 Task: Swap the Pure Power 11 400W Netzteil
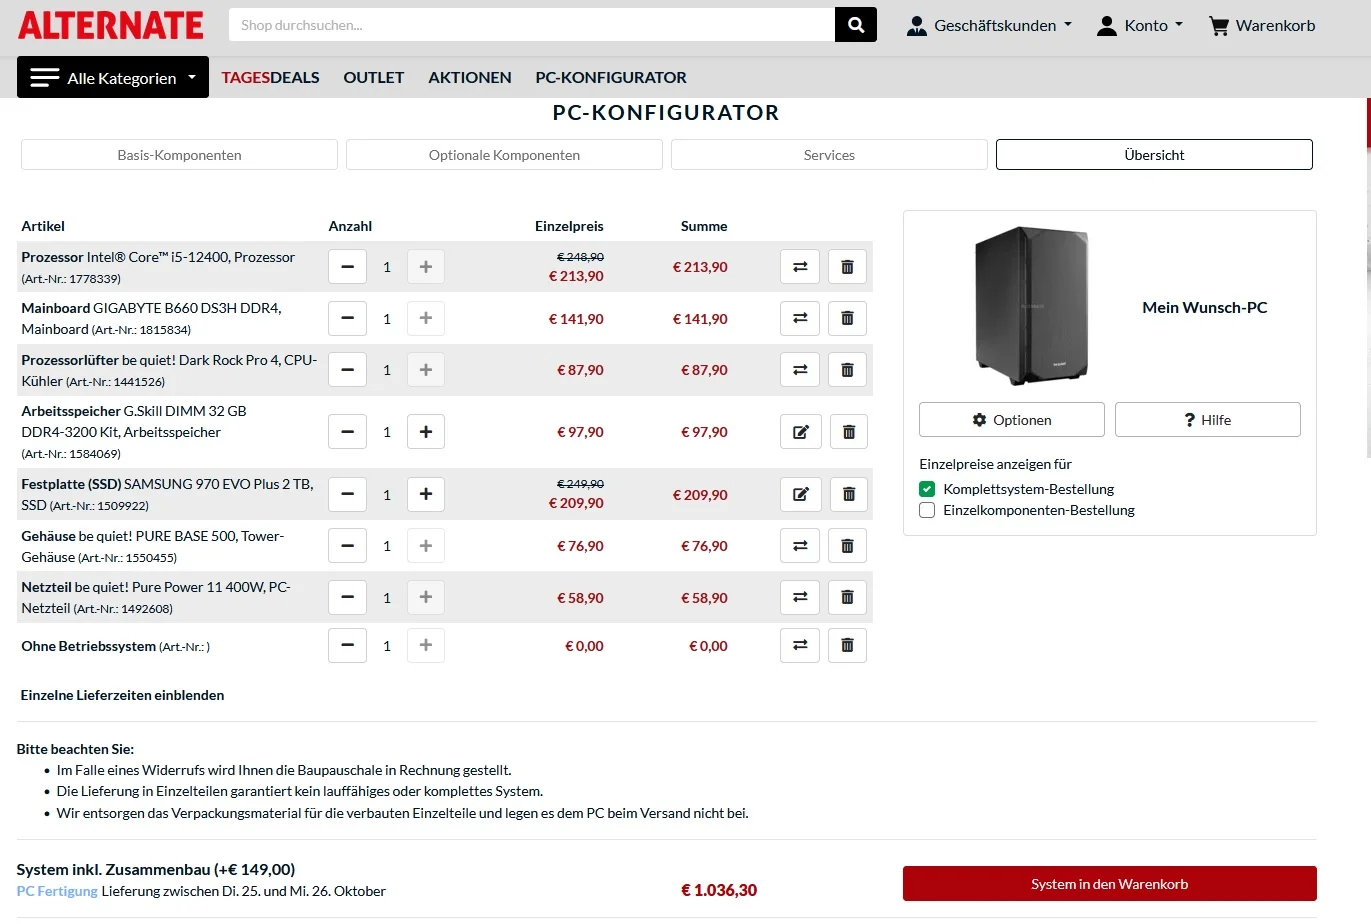800,597
